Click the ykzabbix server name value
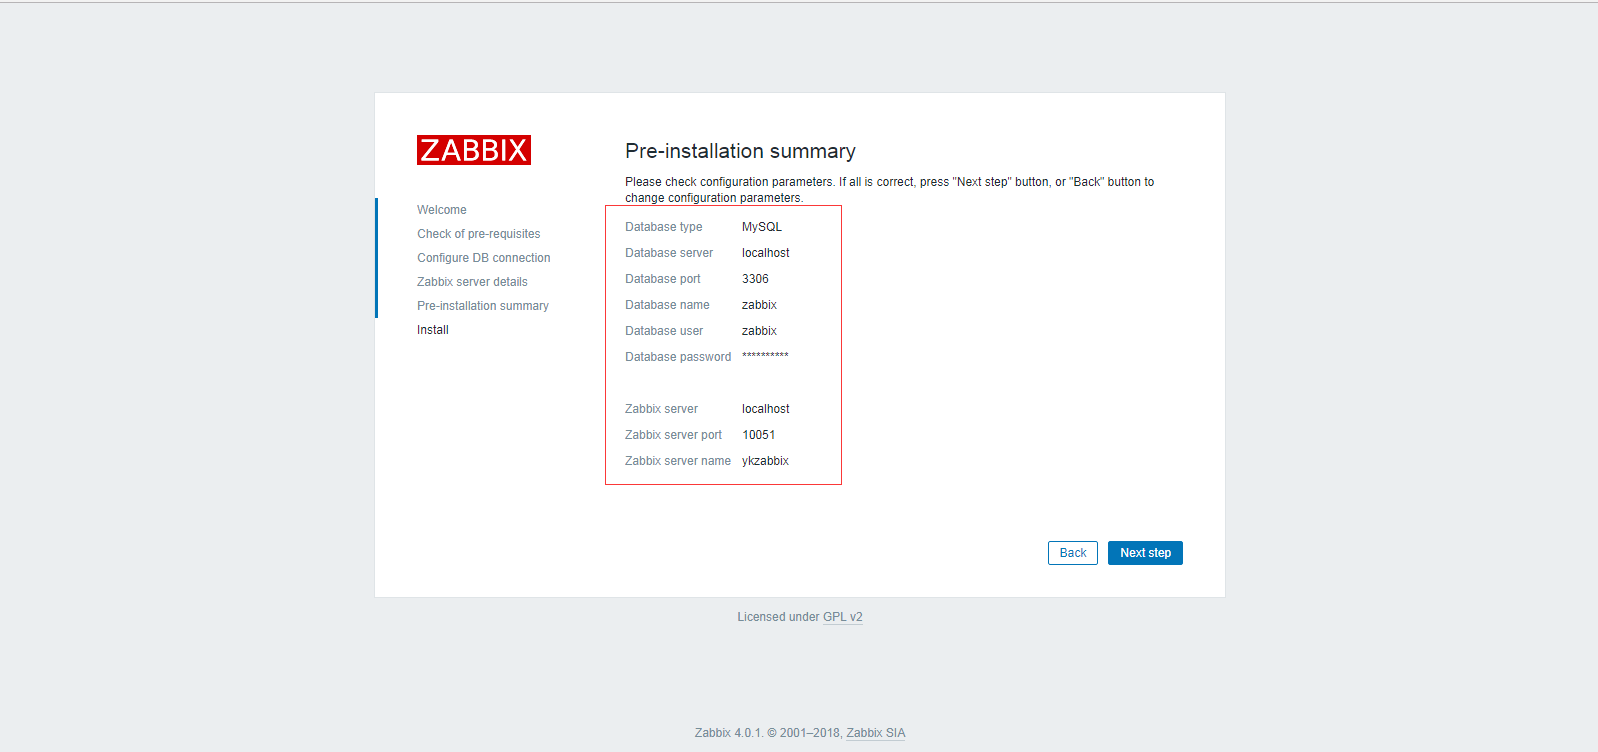This screenshot has width=1598, height=752. tap(765, 461)
